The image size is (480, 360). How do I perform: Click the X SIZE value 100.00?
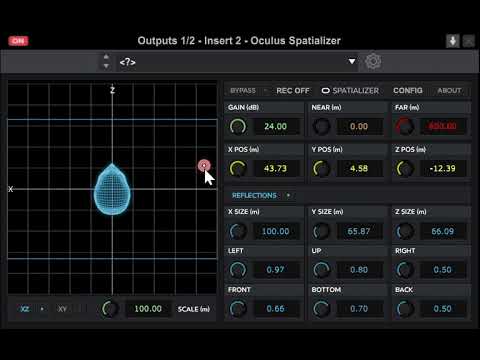276,231
